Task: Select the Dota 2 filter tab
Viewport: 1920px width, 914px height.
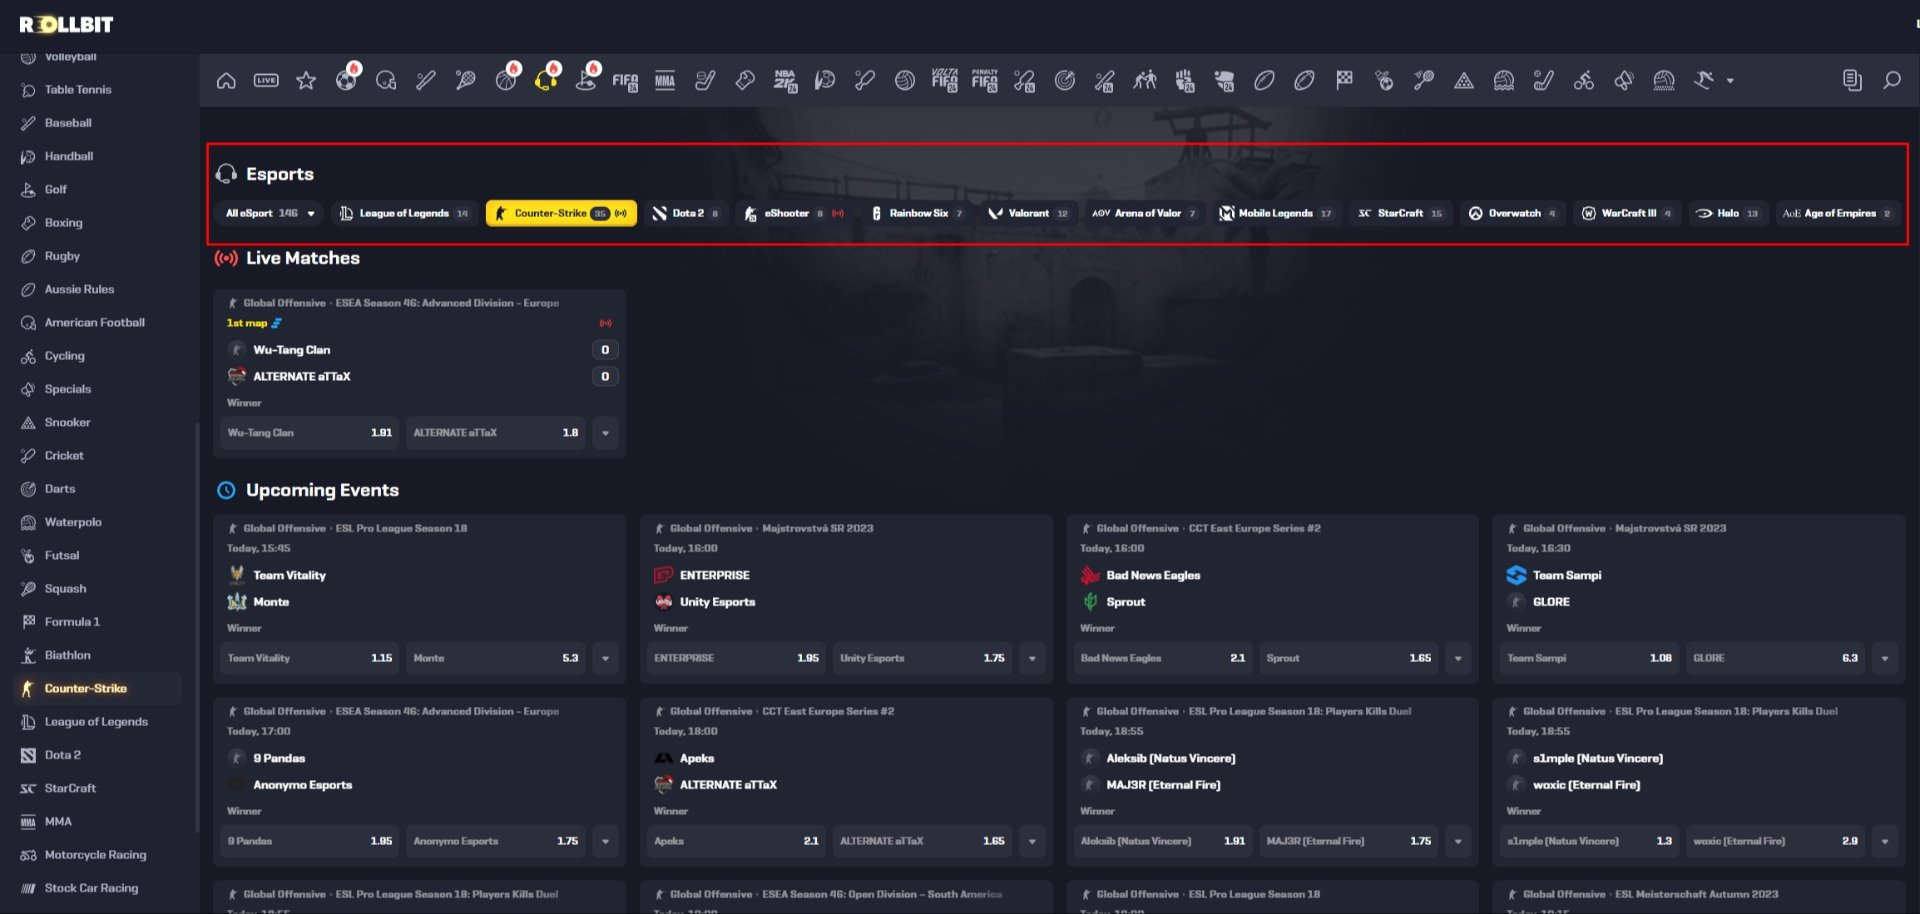Action: point(685,213)
